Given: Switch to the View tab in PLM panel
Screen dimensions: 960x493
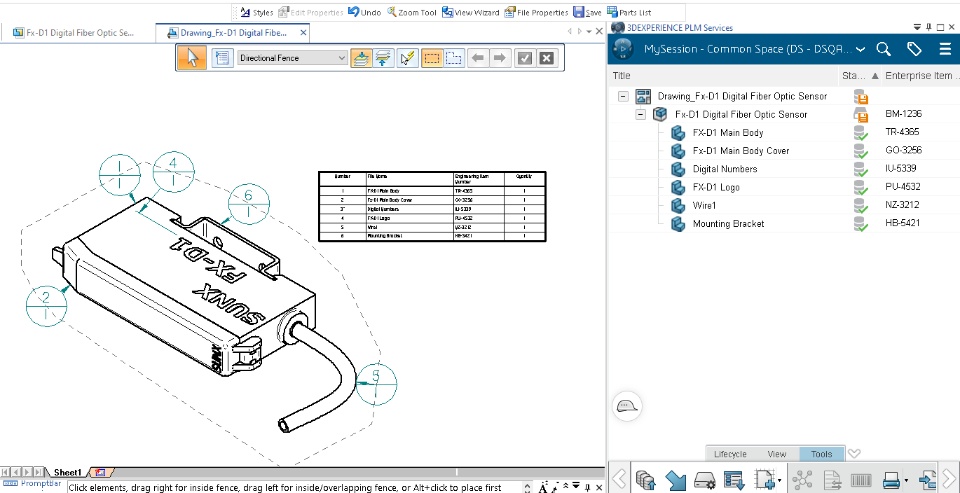Looking at the screenshot, I should pos(776,454).
